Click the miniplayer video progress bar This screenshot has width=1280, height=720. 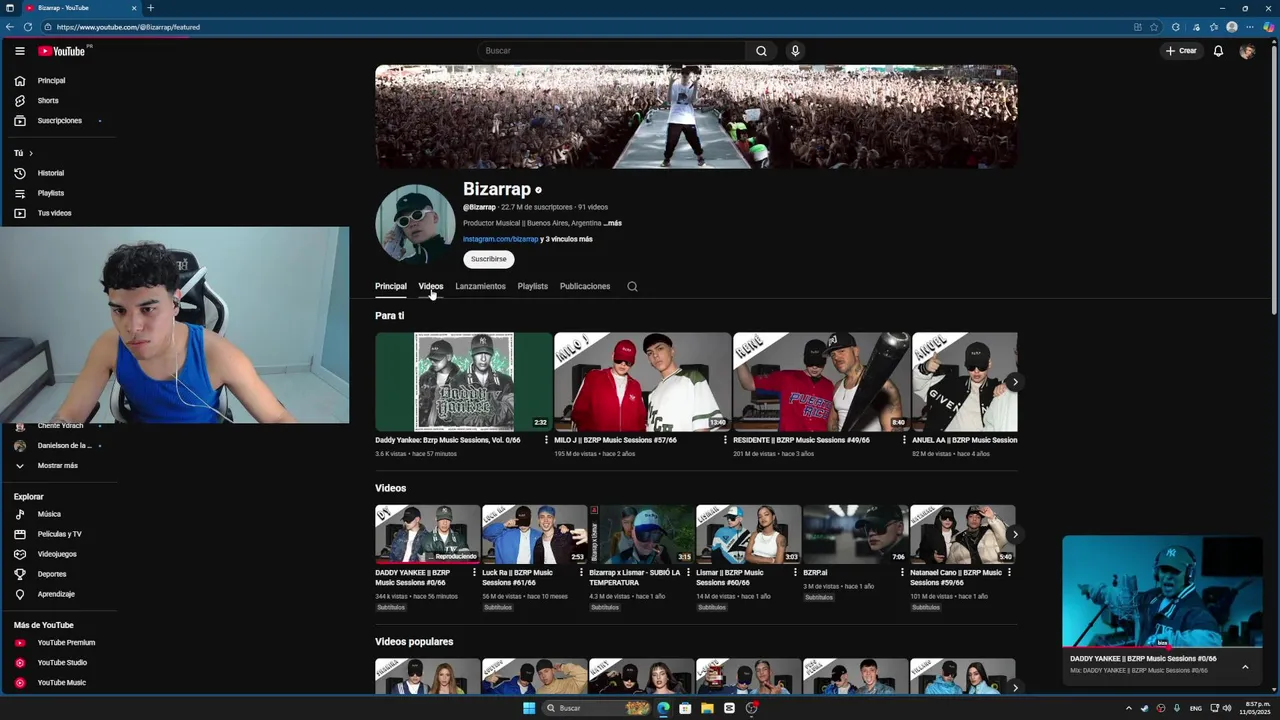1162,647
